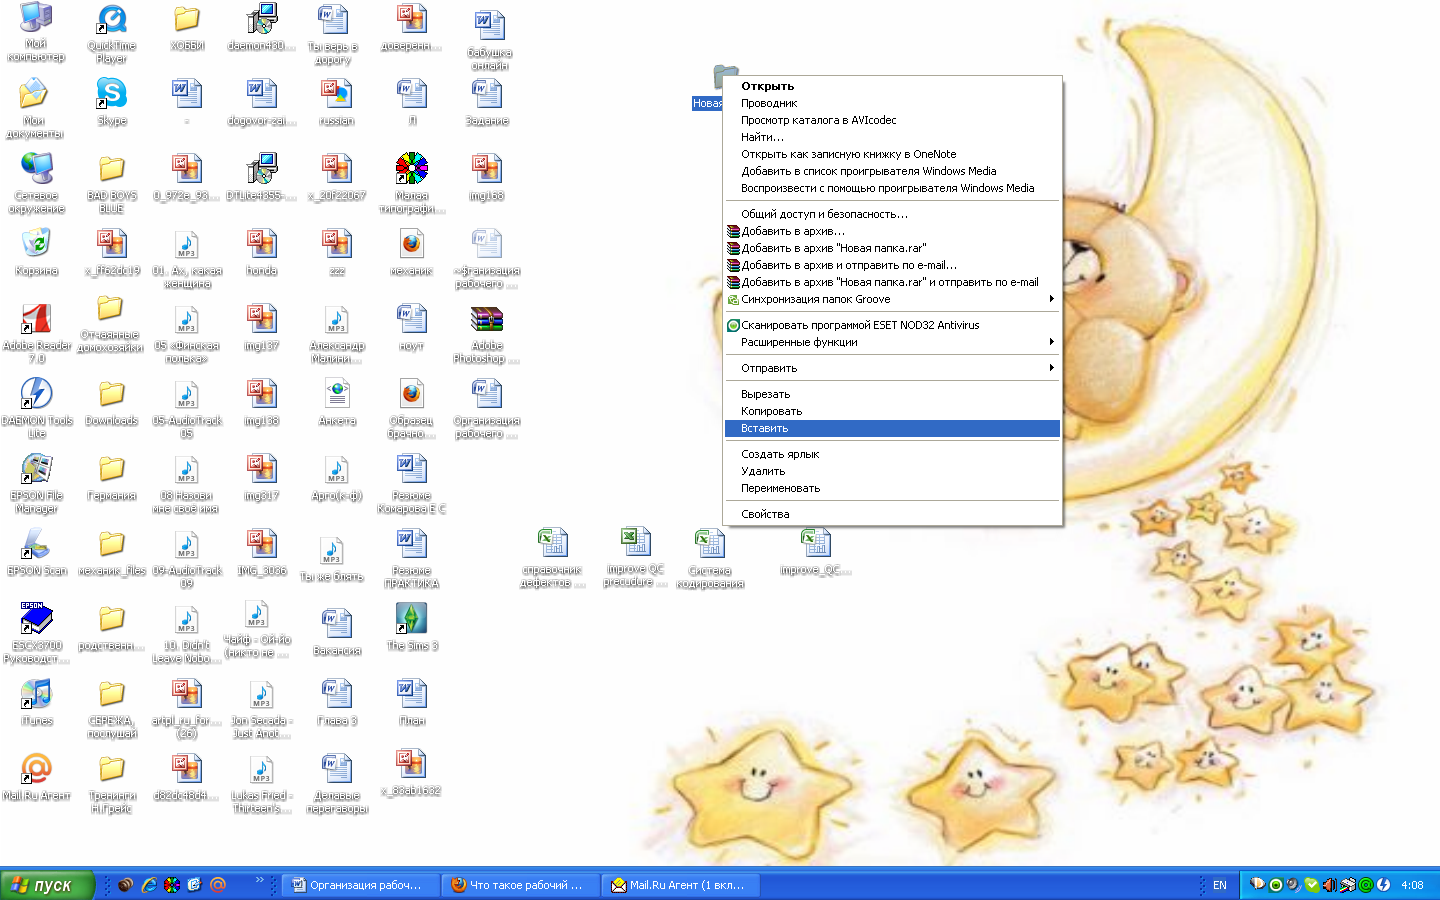Select the iTunes shortcut icon

click(x=37, y=702)
